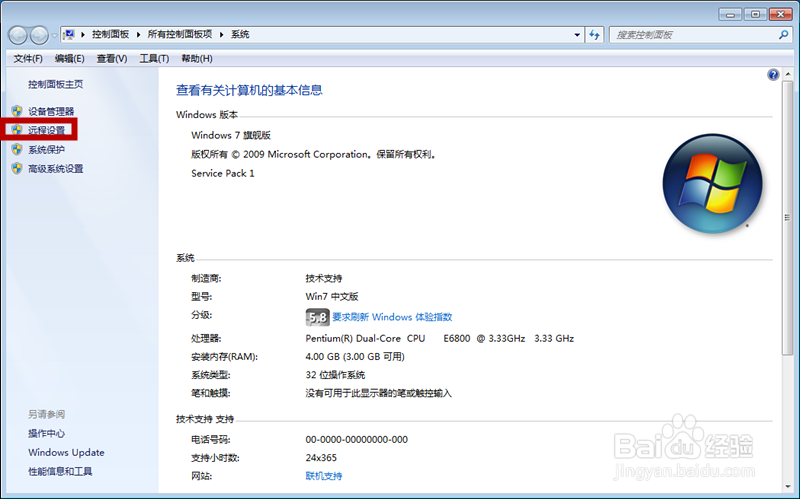This screenshot has height=499, width=800.
Task: Open 性能信息和工具 link
Action: [x=60, y=471]
